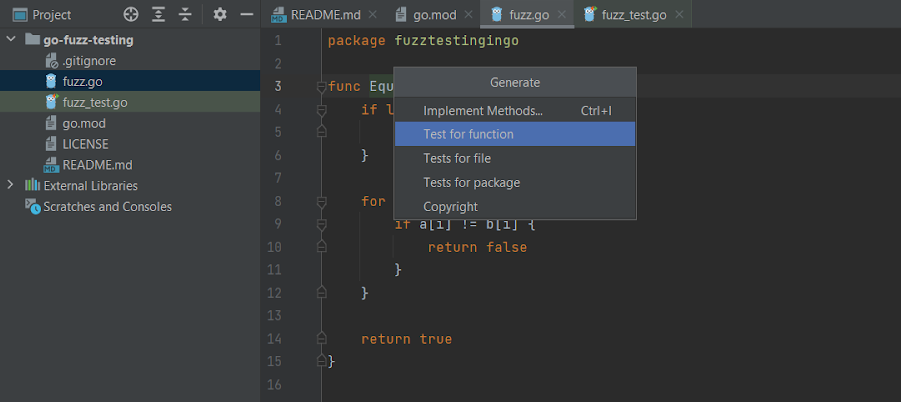Choose Copyright from Generate menu
The height and width of the screenshot is (402, 901).
[x=515, y=206]
